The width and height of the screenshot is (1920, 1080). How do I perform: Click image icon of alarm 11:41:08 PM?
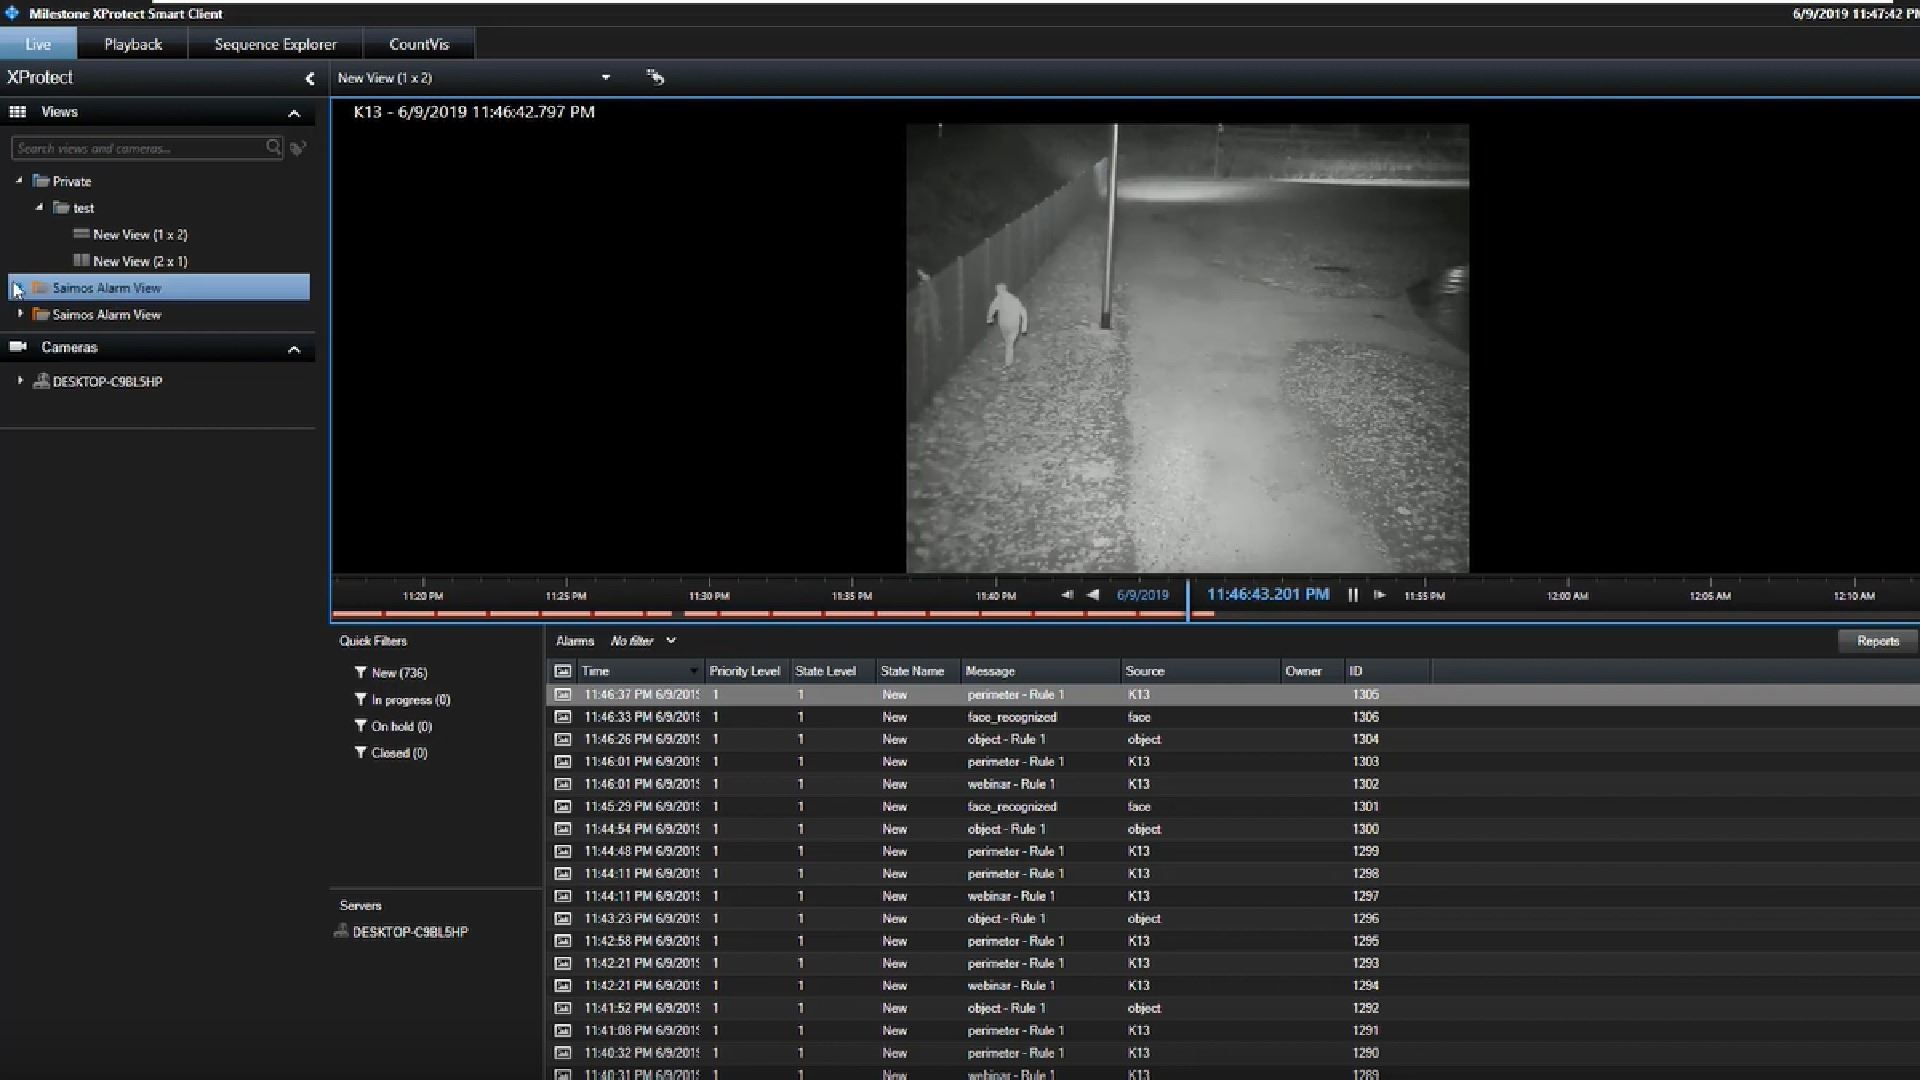coord(563,1030)
